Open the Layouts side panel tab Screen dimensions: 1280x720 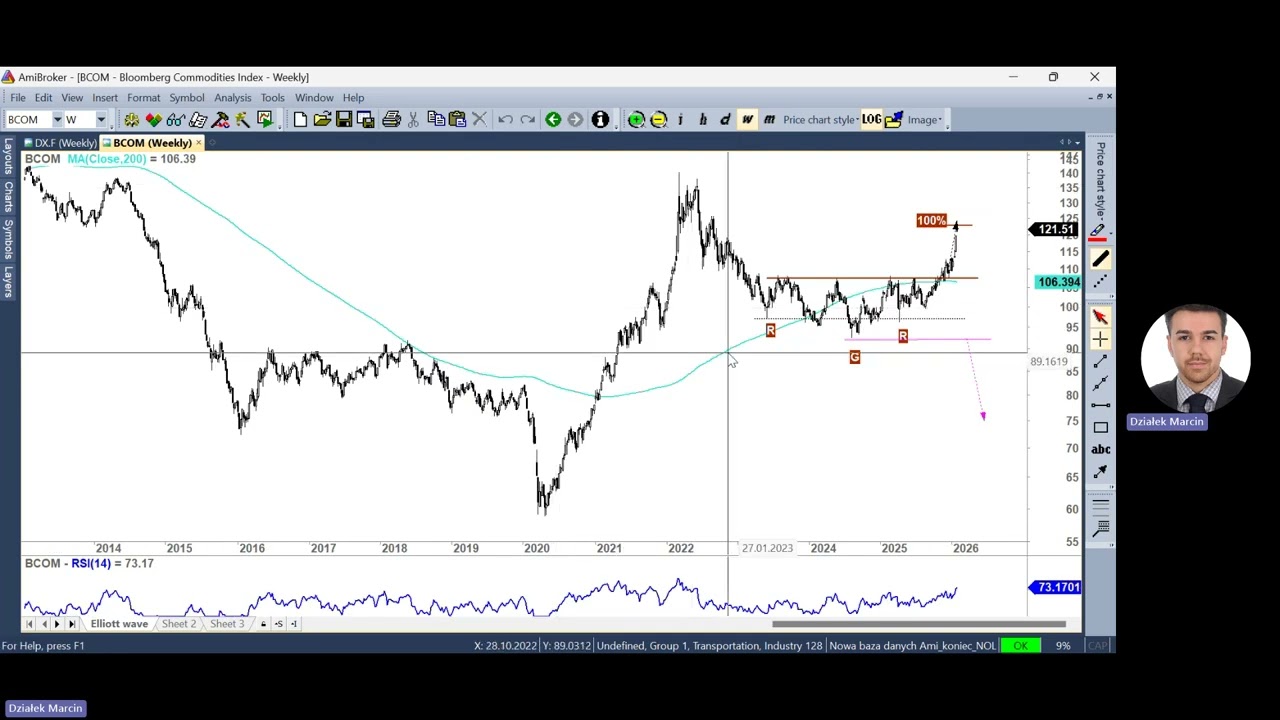[x=8, y=157]
